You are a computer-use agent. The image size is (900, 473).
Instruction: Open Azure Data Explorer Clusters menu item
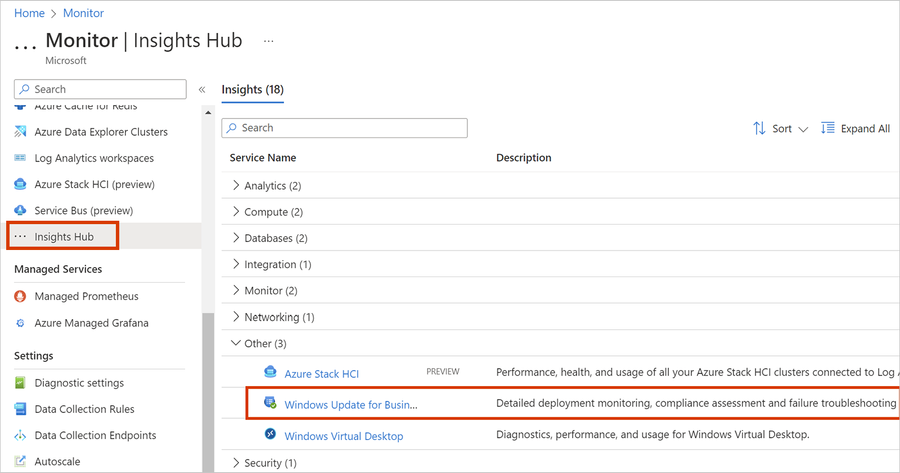point(101,132)
